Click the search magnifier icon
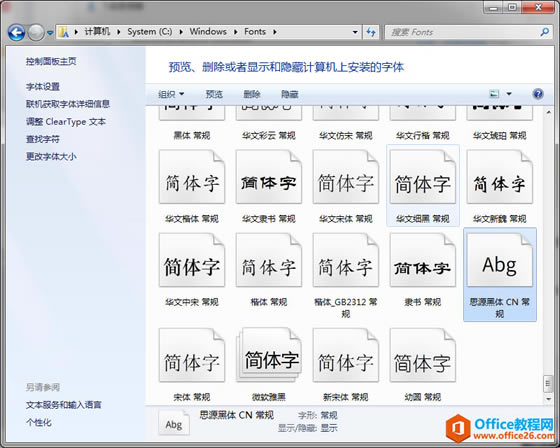The image size is (560, 448). tap(544, 32)
